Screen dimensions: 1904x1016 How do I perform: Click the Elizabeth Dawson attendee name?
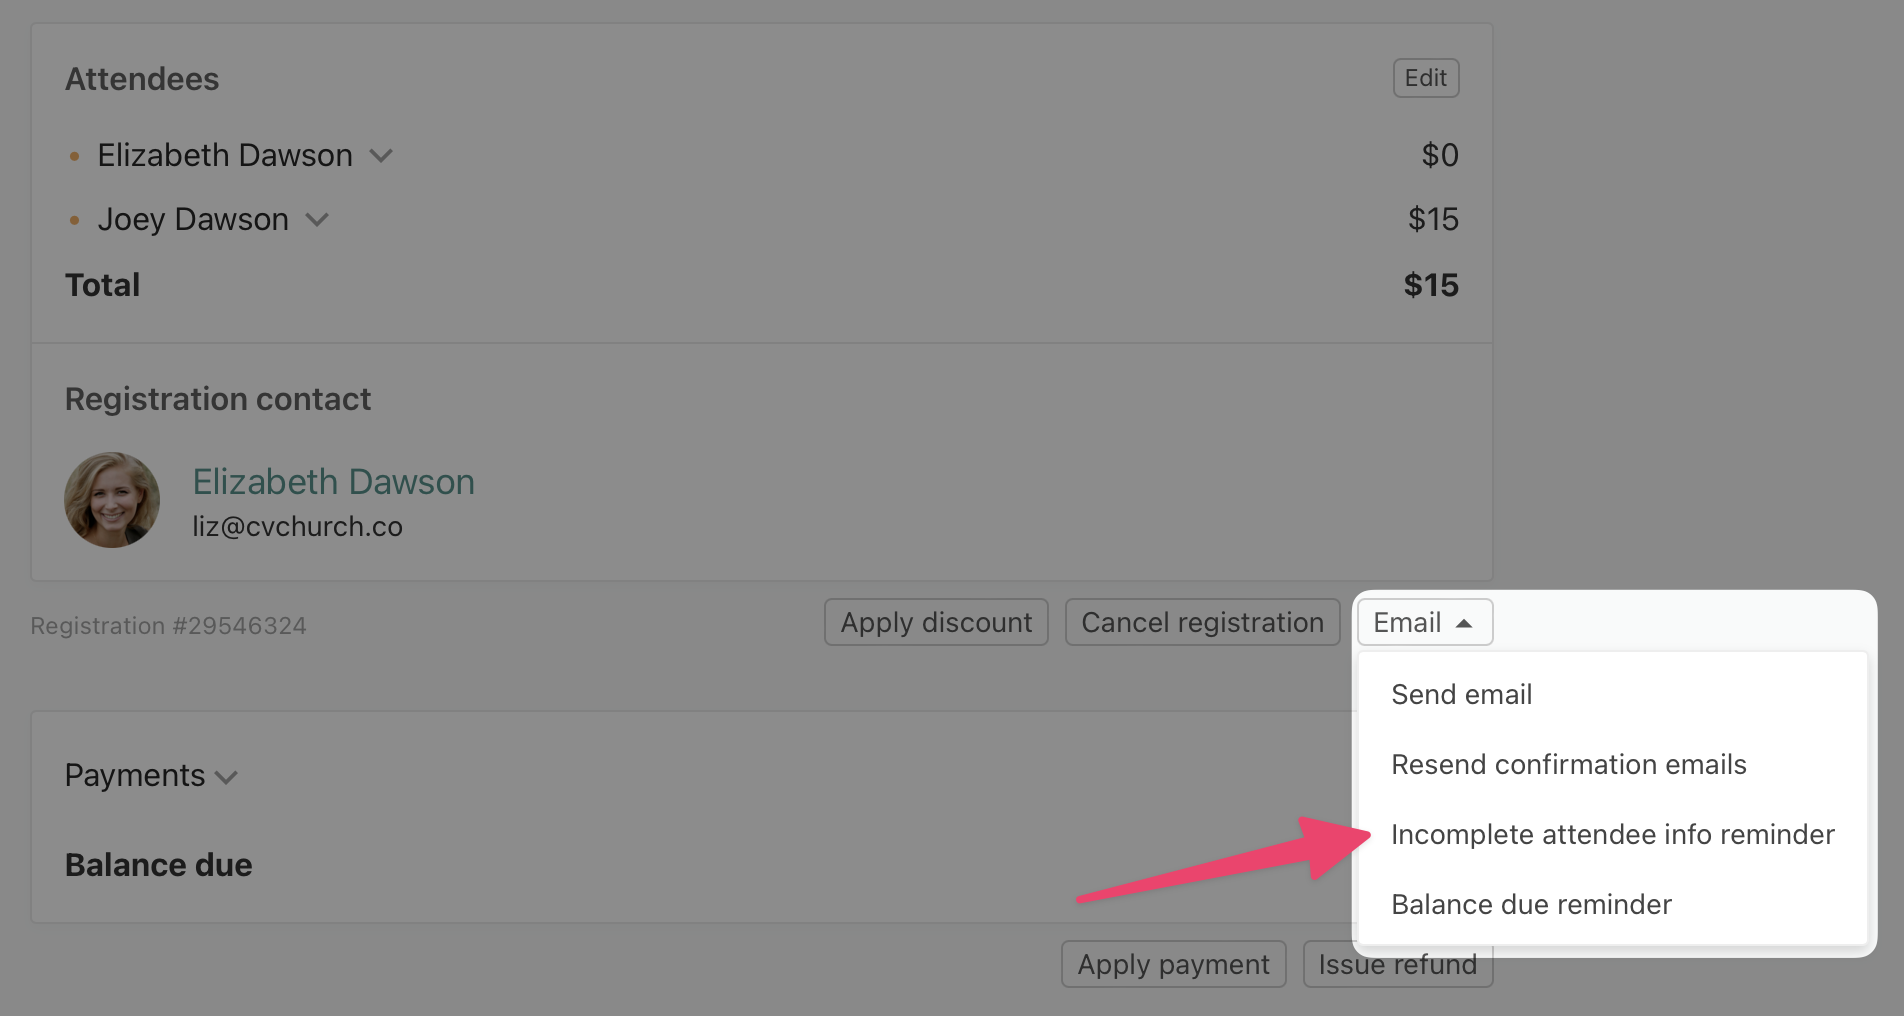225,156
